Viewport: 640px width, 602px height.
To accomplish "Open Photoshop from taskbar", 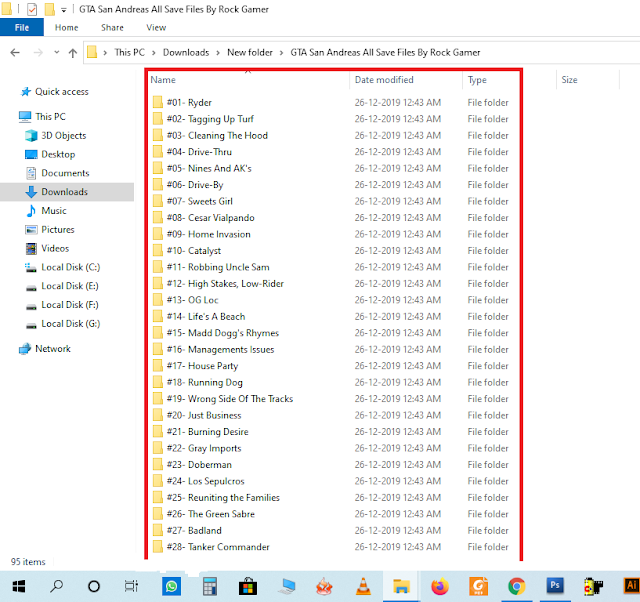I will point(555,586).
